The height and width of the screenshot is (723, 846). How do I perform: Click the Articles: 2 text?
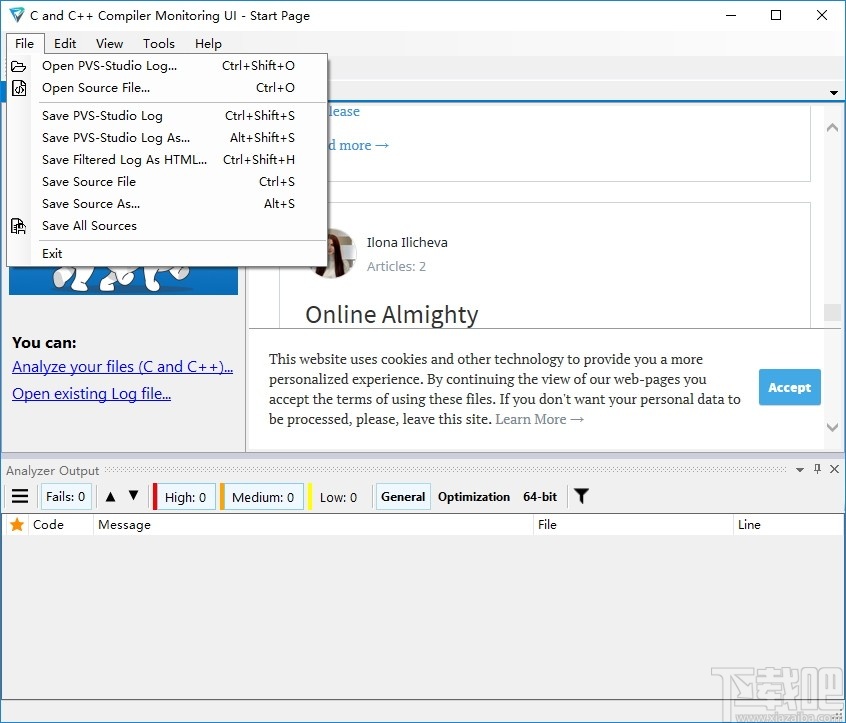(x=397, y=267)
